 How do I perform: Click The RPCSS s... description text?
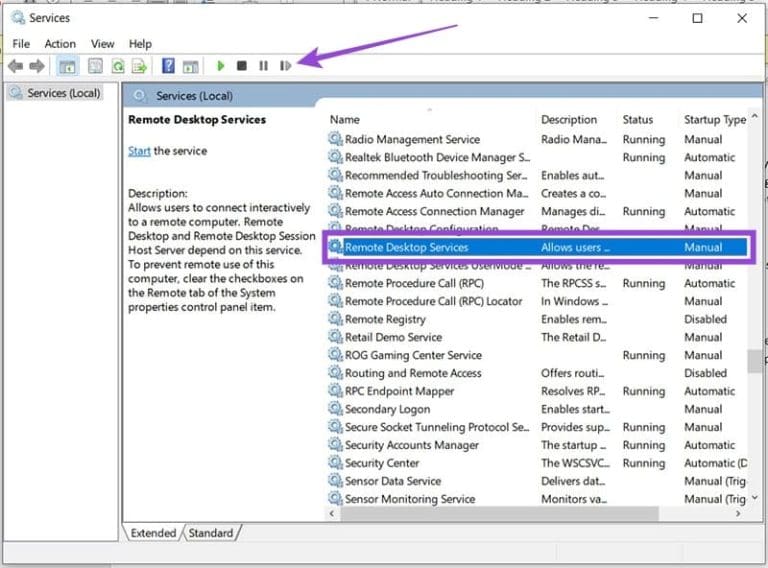click(x=573, y=284)
